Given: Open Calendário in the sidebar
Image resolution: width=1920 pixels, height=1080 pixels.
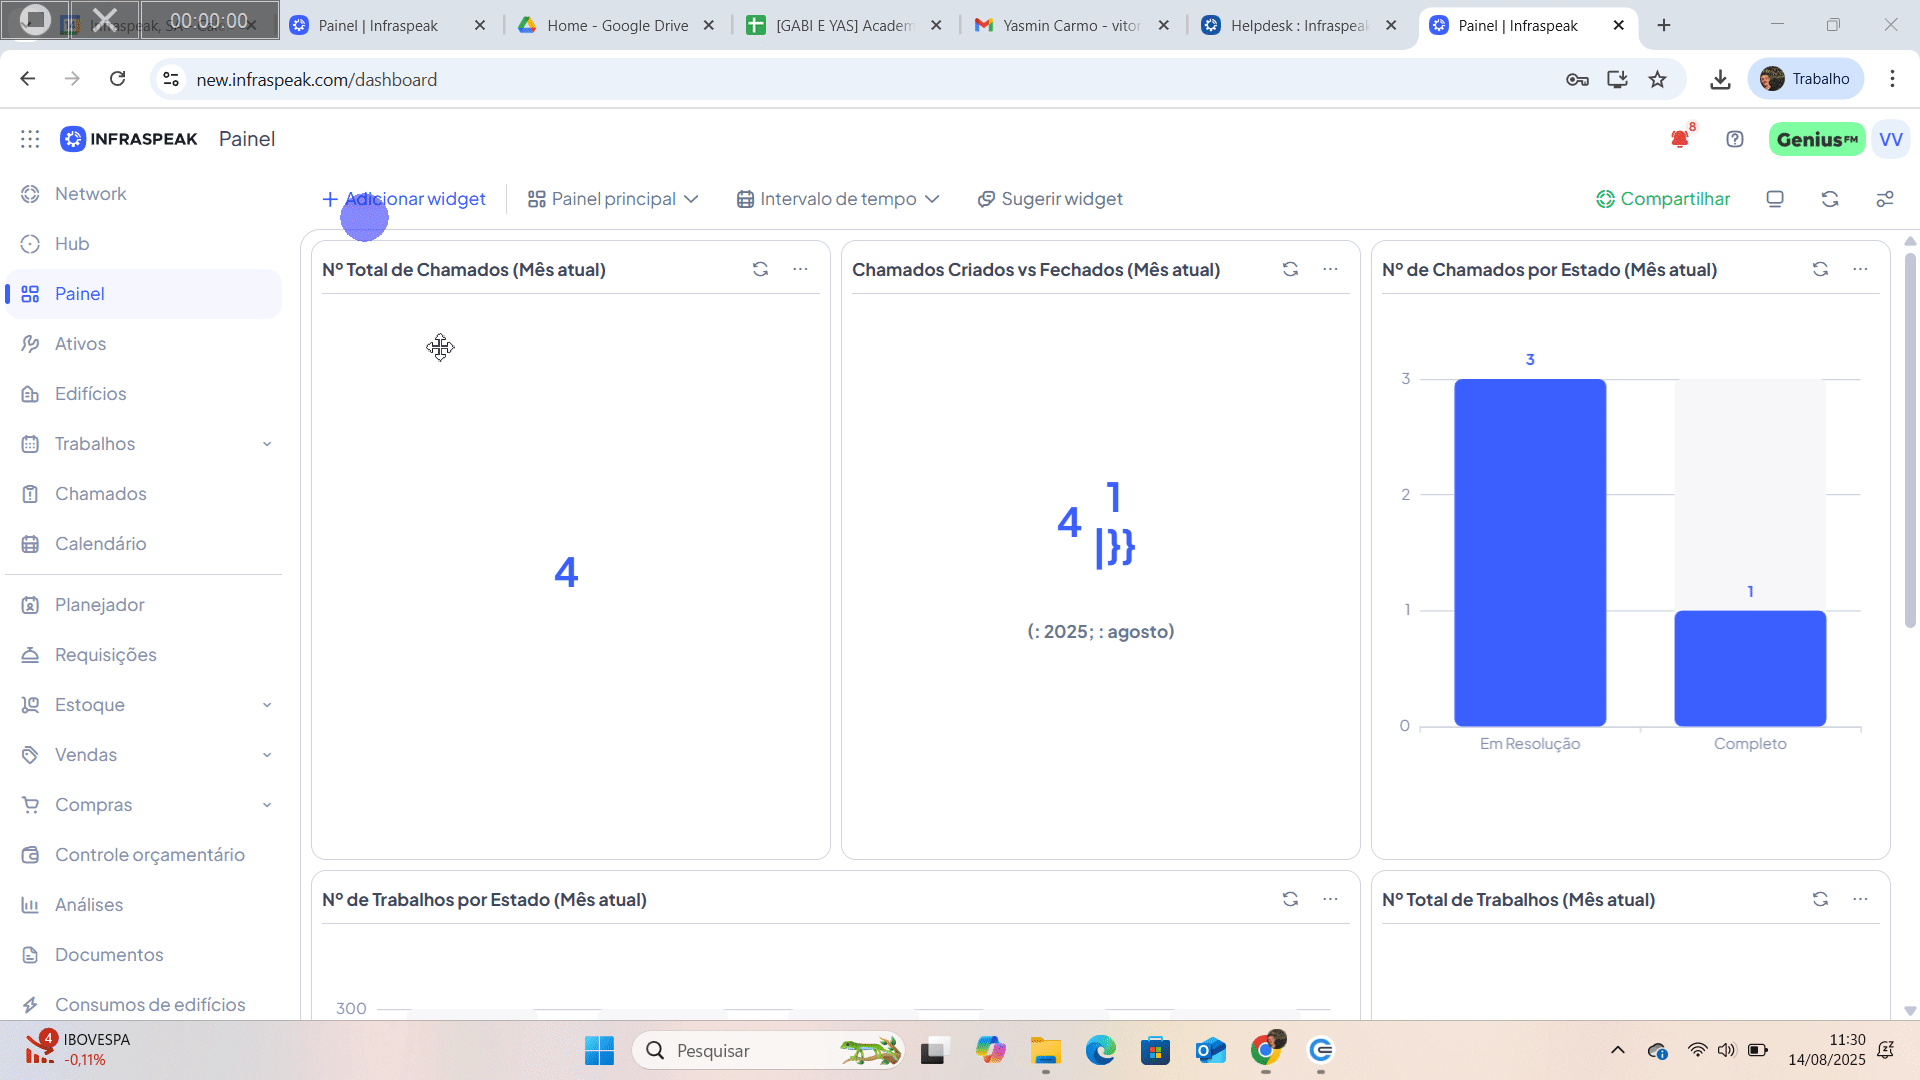Looking at the screenshot, I should pos(144,544).
